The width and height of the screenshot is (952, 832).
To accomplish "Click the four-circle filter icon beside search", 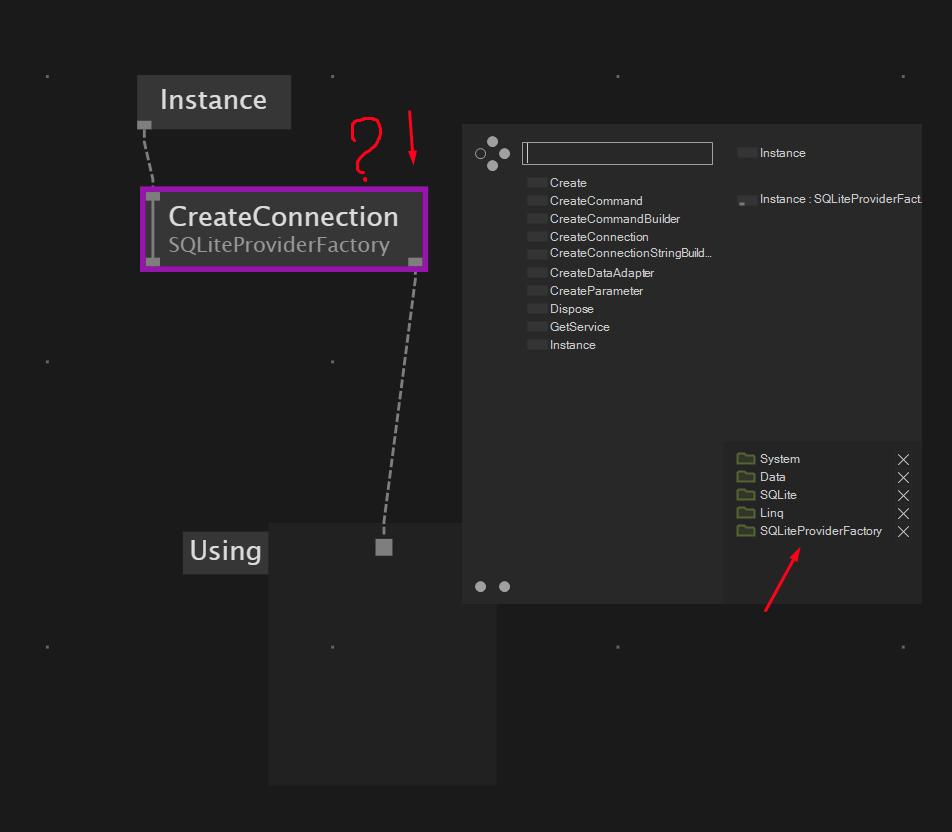I will [492, 154].
